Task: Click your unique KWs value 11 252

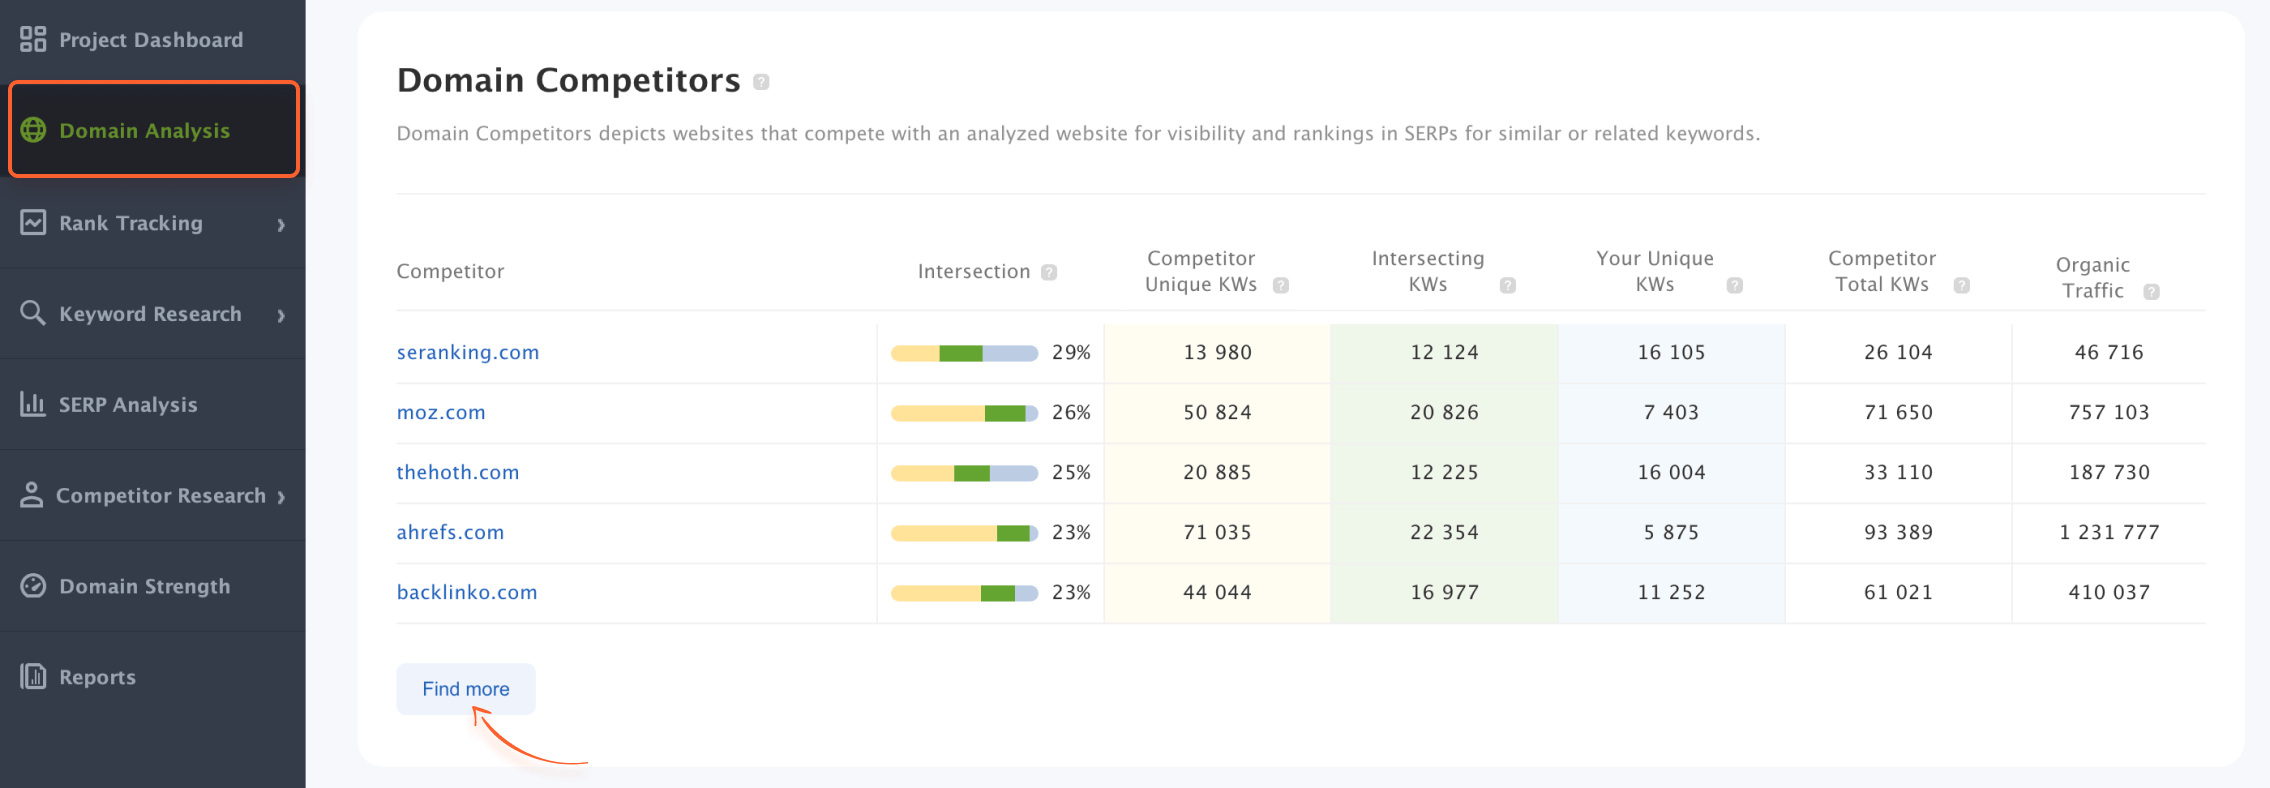Action: pyautogui.click(x=1671, y=592)
